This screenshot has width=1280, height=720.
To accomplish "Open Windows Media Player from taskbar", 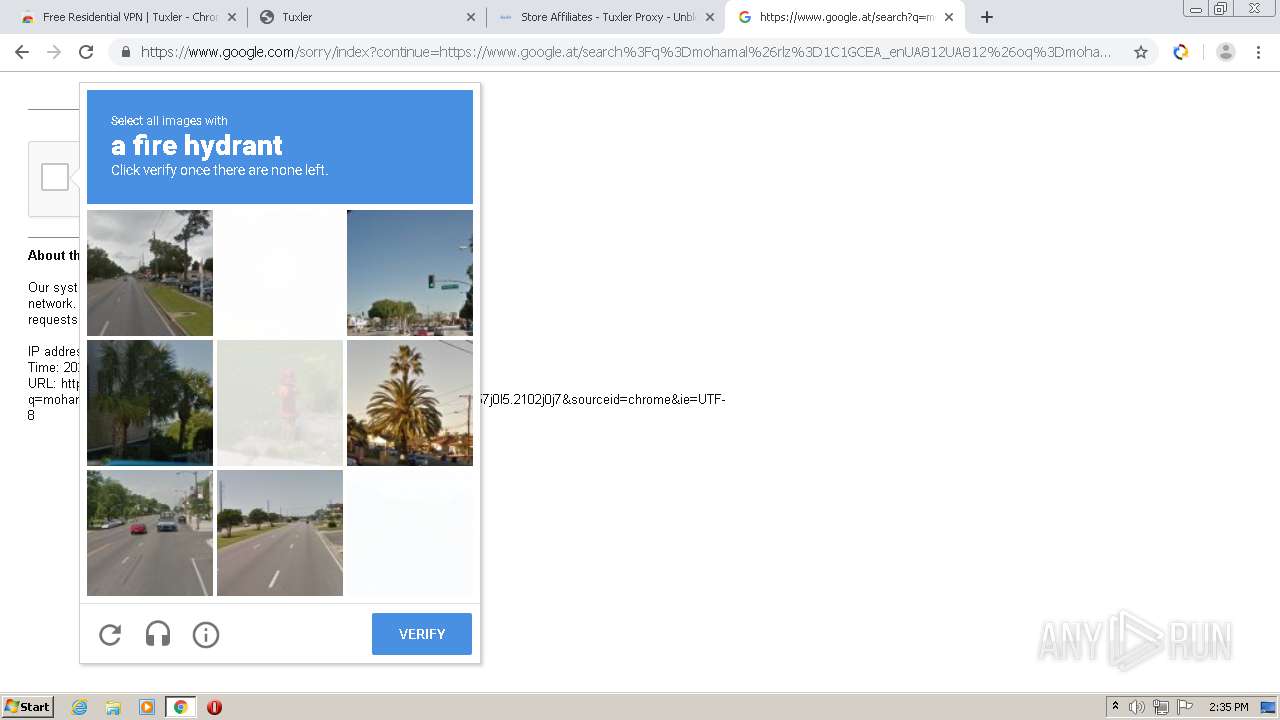I will [147, 707].
